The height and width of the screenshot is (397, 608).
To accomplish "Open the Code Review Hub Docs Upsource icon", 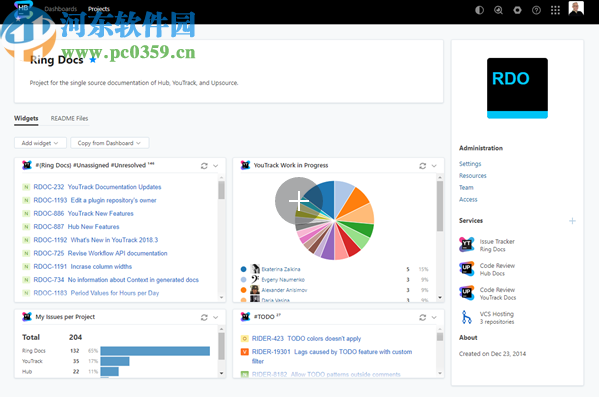I will coord(467,269).
